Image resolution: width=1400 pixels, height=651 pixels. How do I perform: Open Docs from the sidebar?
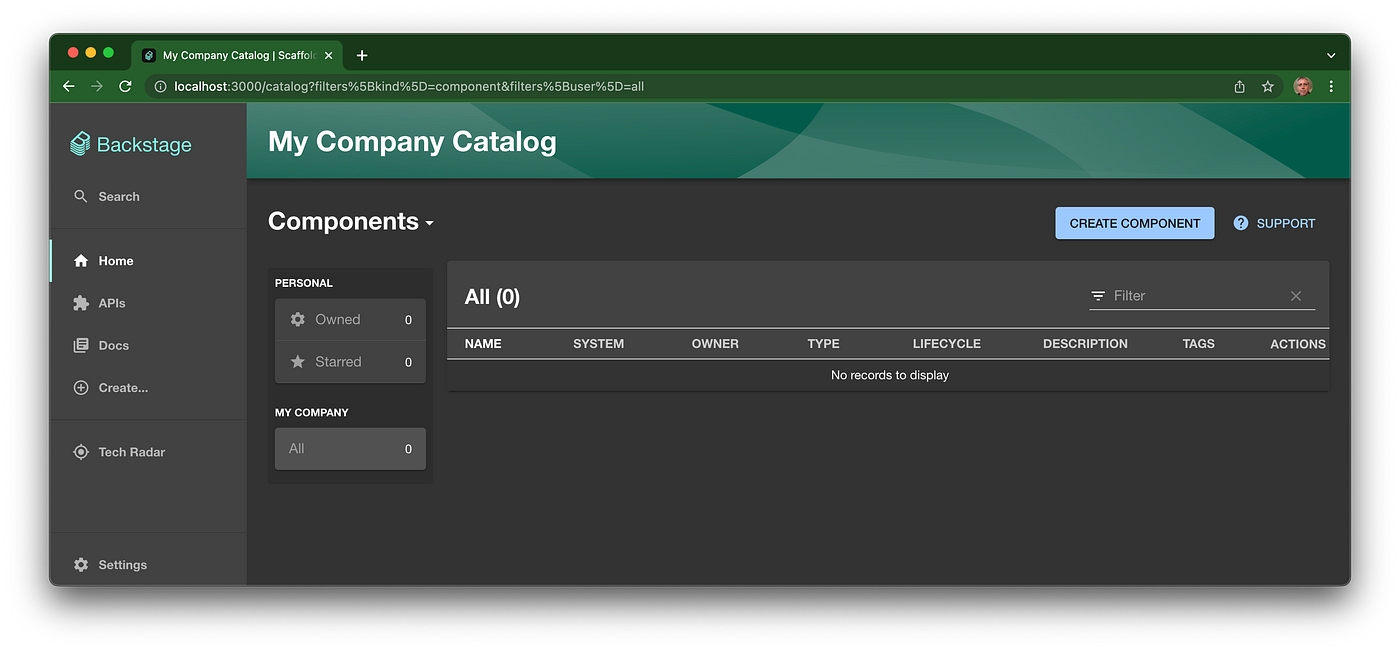pyautogui.click(x=148, y=345)
